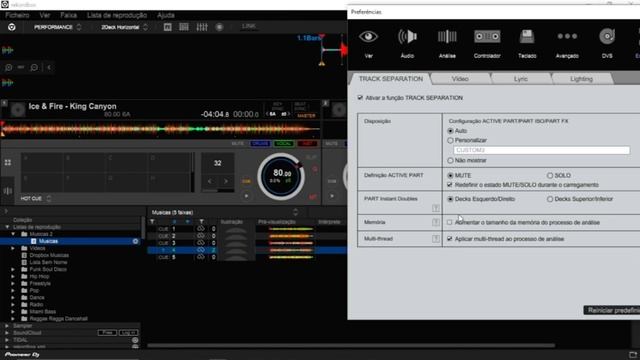Open the DVS preferences category
640x360 pixels.
[x=607, y=37]
